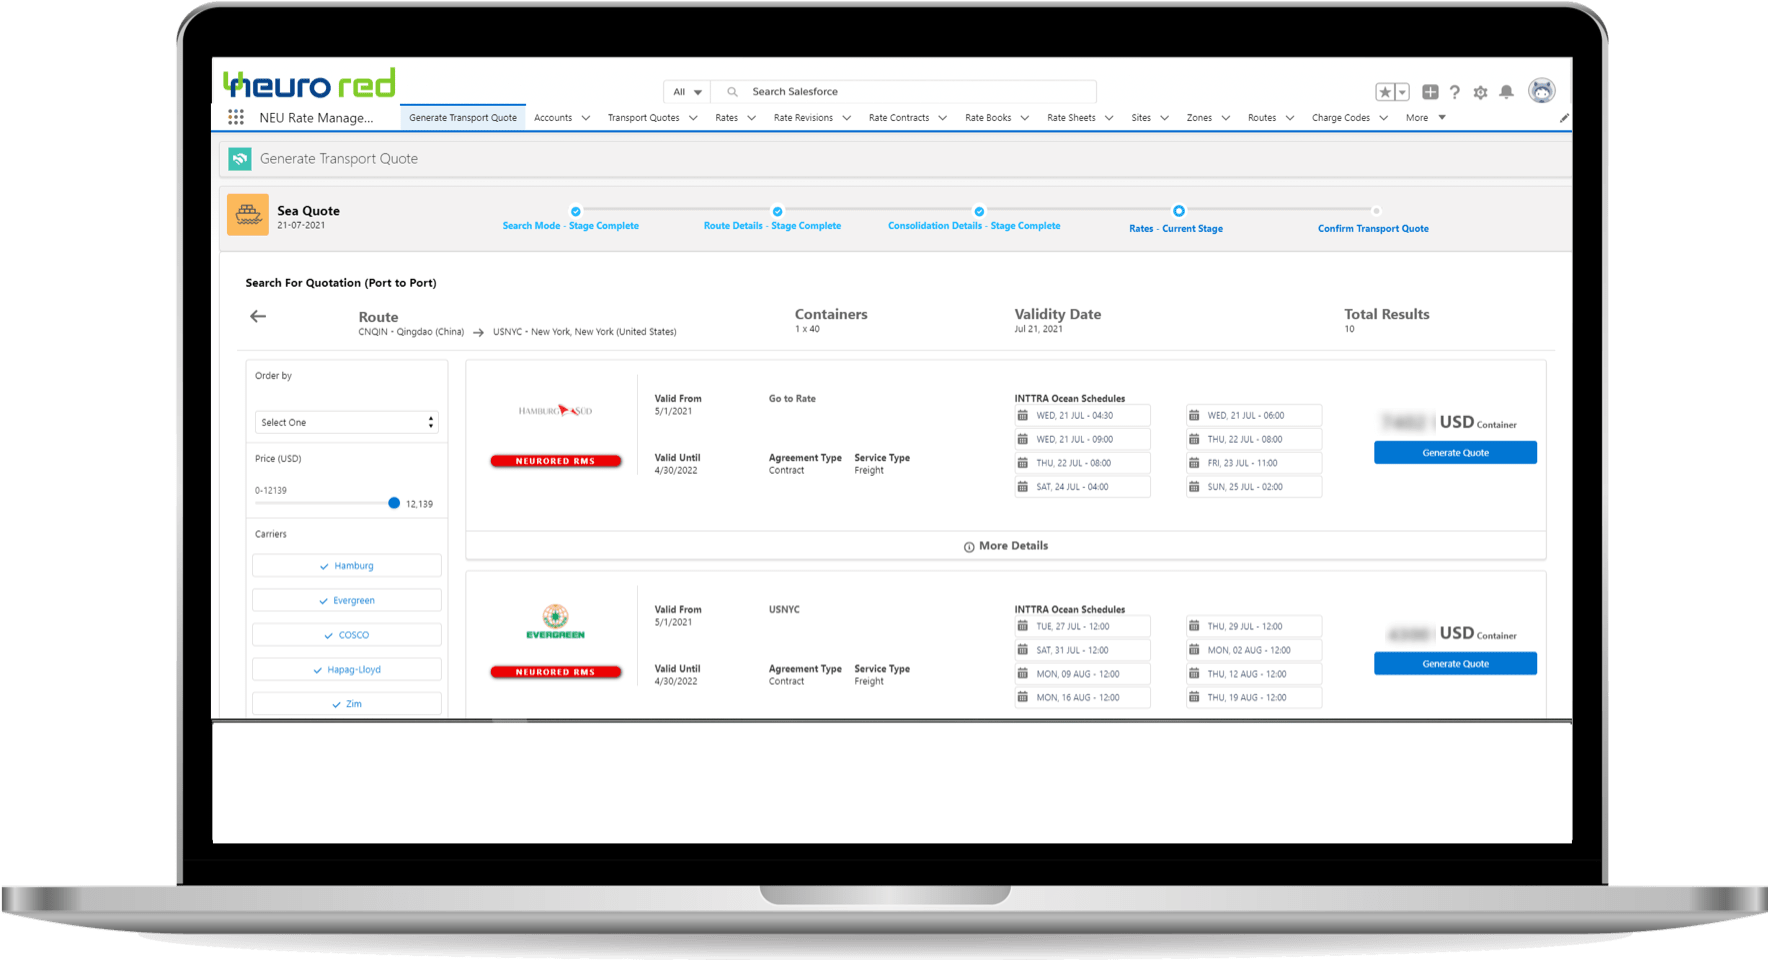Click the favorites star icon
Image resolution: width=1768 pixels, height=960 pixels.
coord(1387,91)
